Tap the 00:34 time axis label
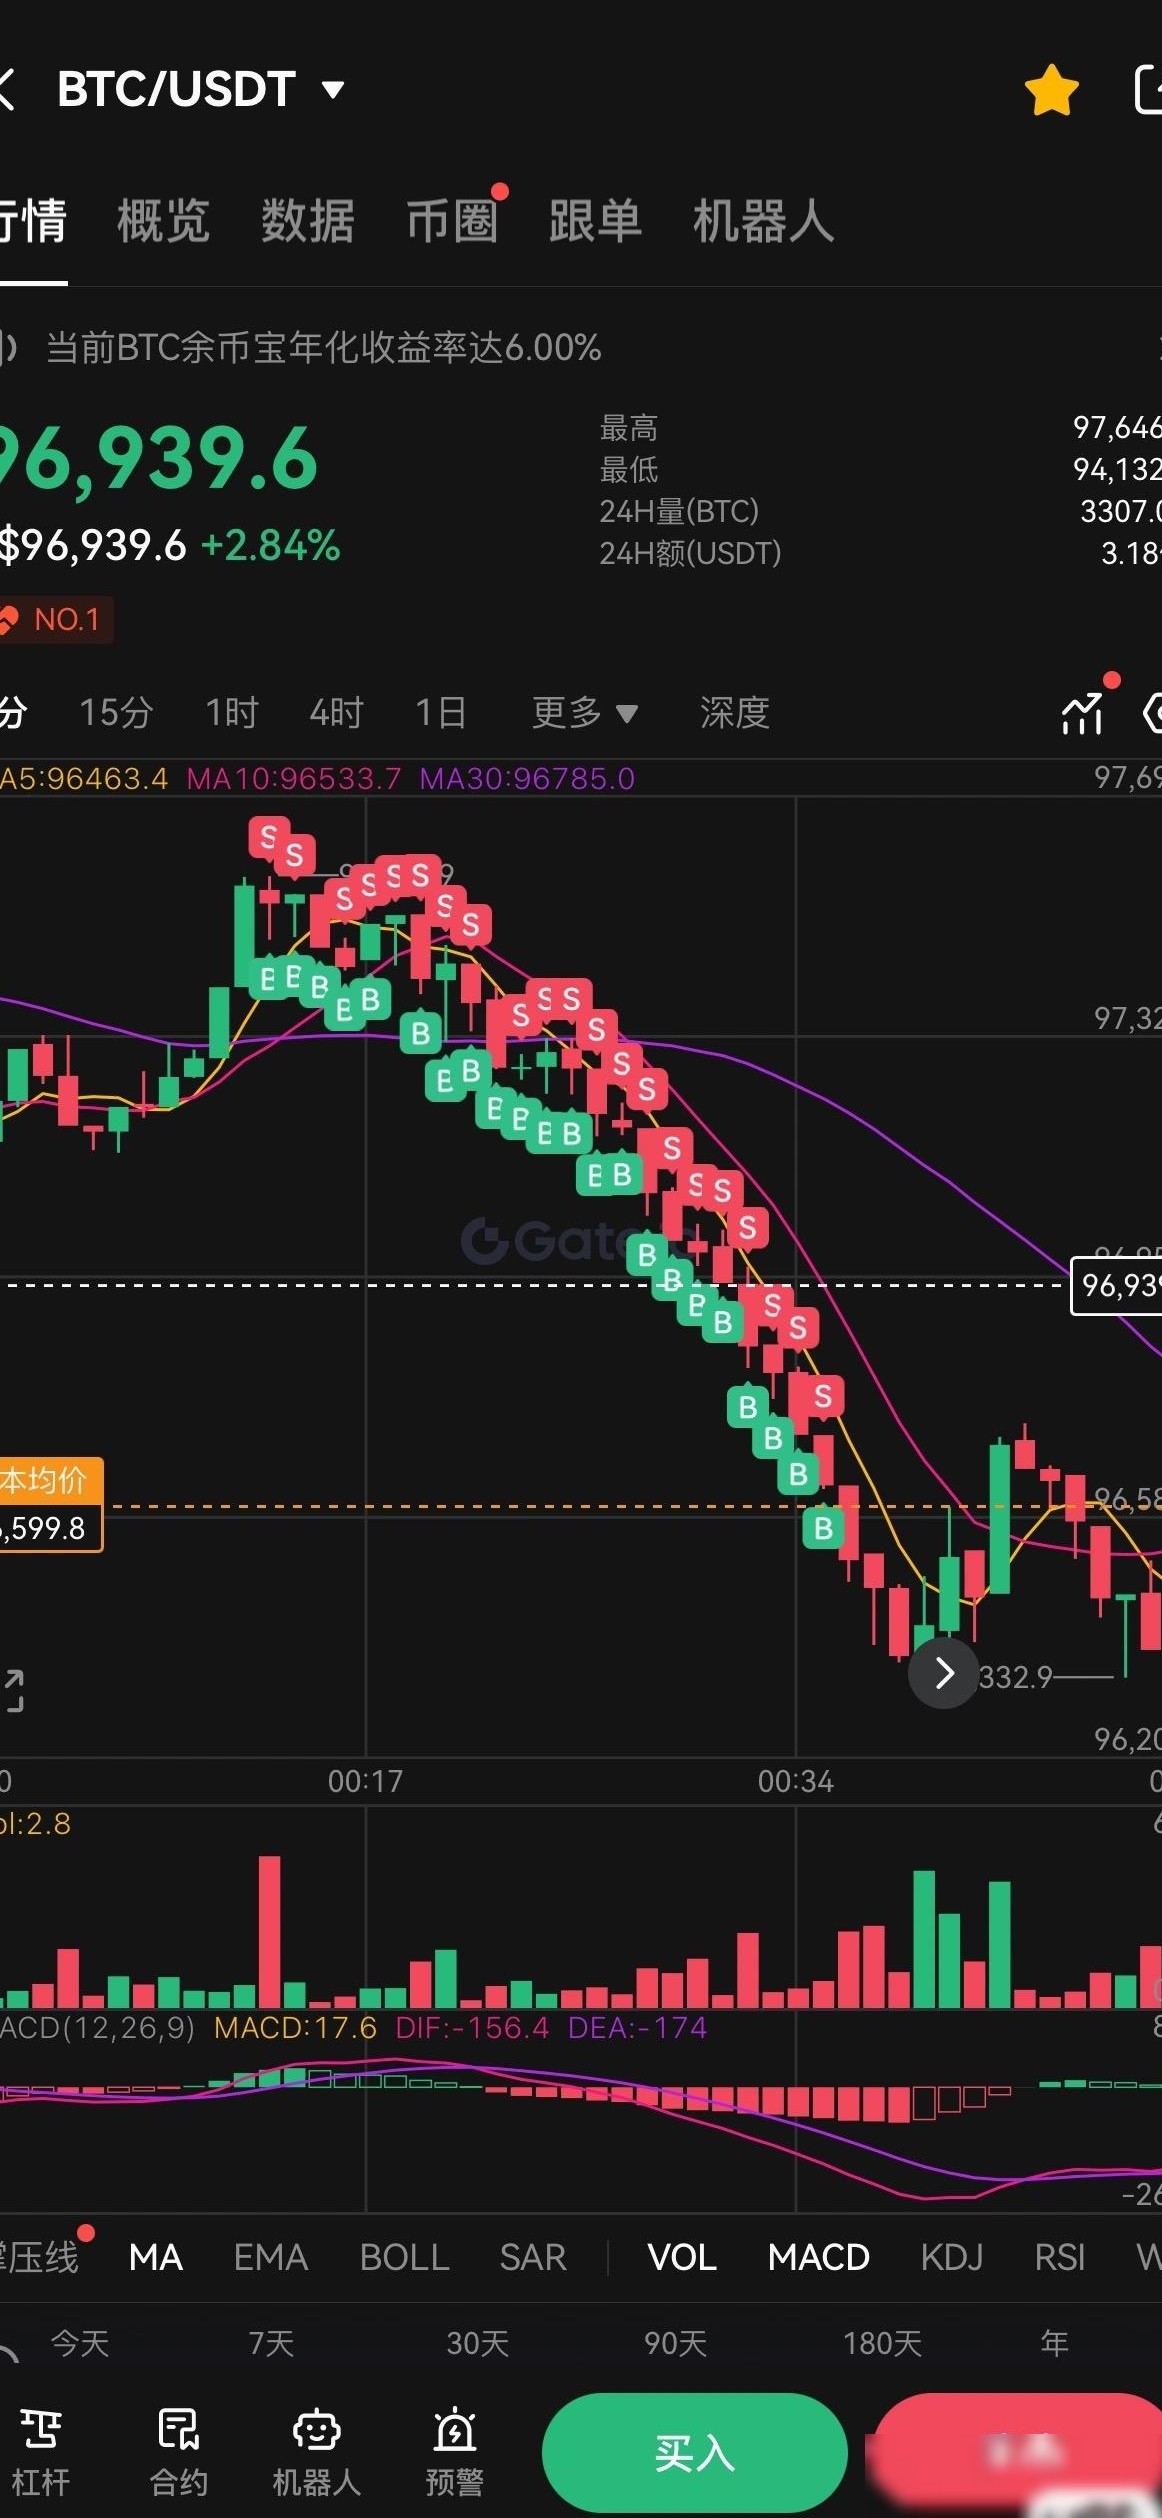 pos(795,1781)
